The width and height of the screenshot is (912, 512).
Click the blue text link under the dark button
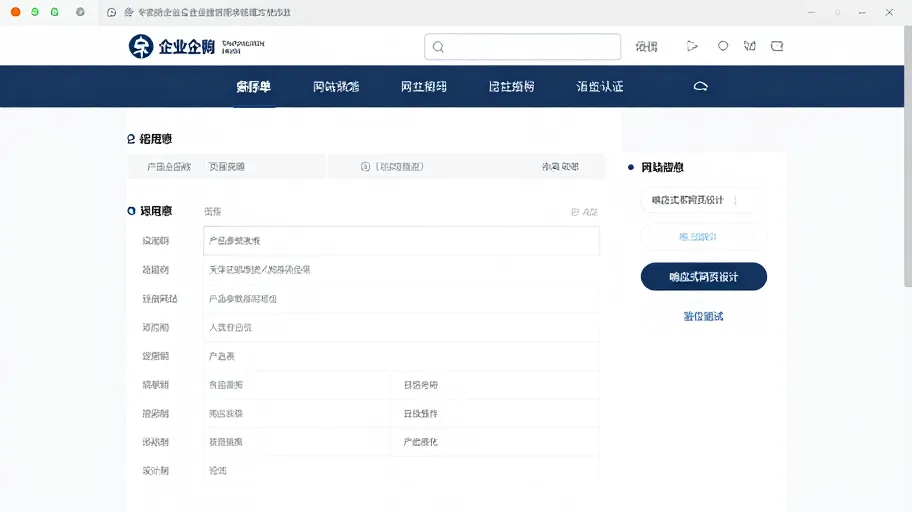click(x=703, y=317)
